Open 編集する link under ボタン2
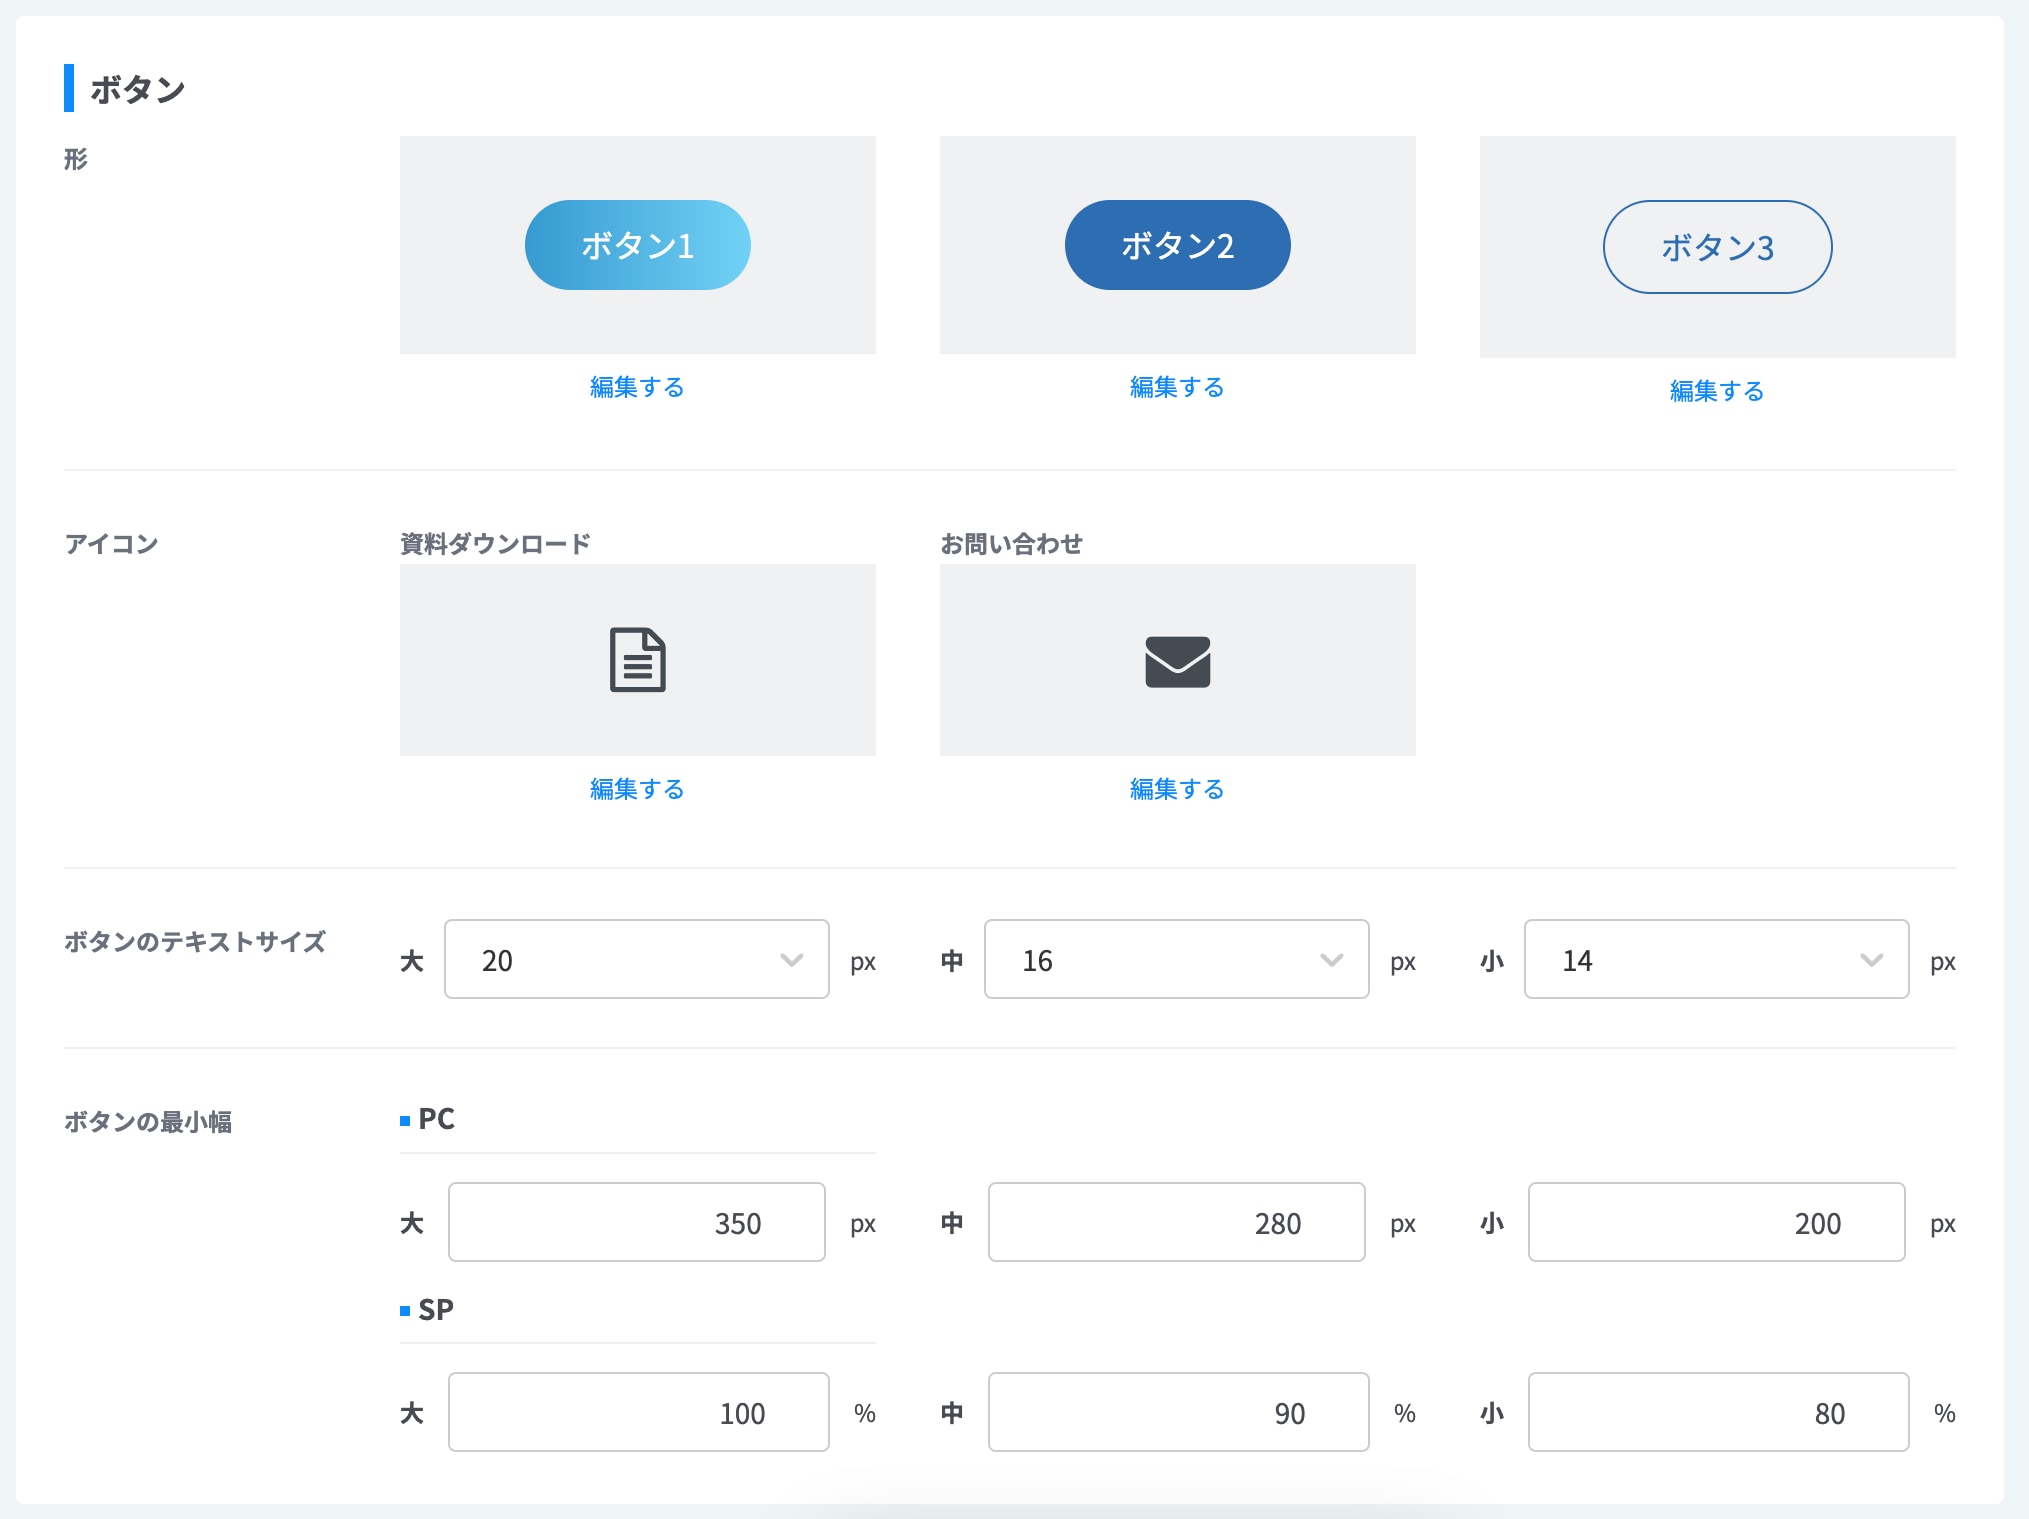2029x1519 pixels. click(x=1177, y=387)
